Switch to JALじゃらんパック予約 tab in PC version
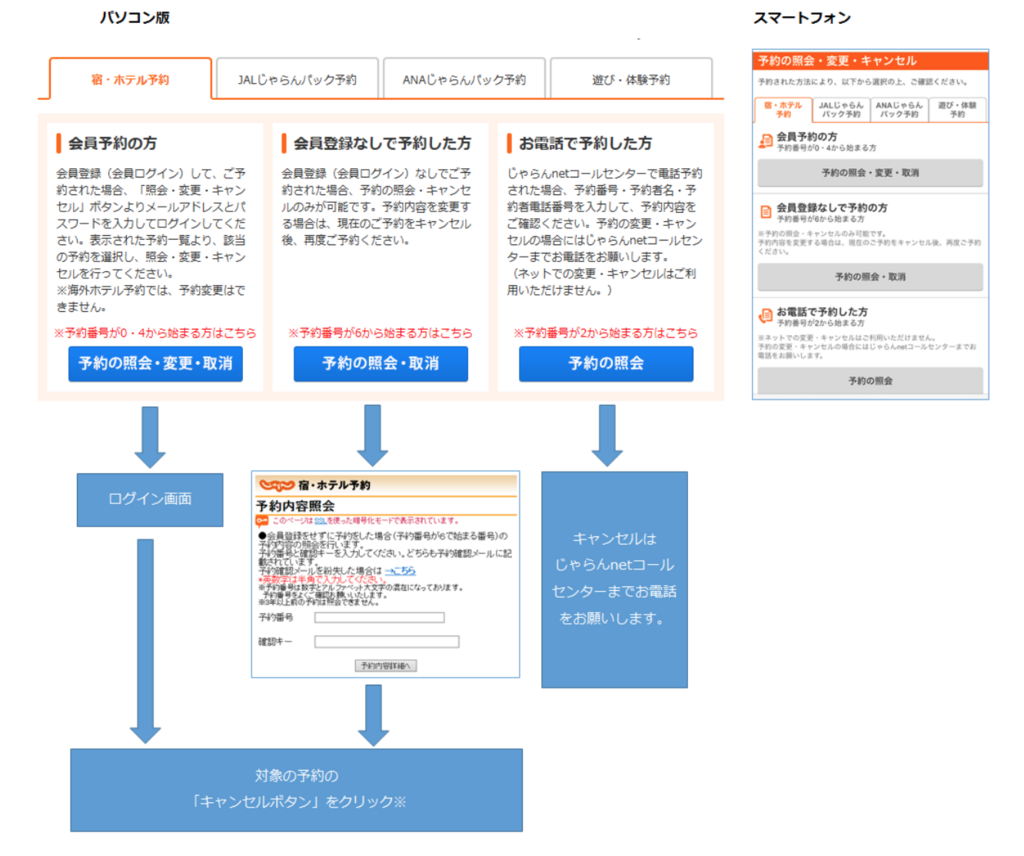The width and height of the screenshot is (1024, 856). [297, 79]
